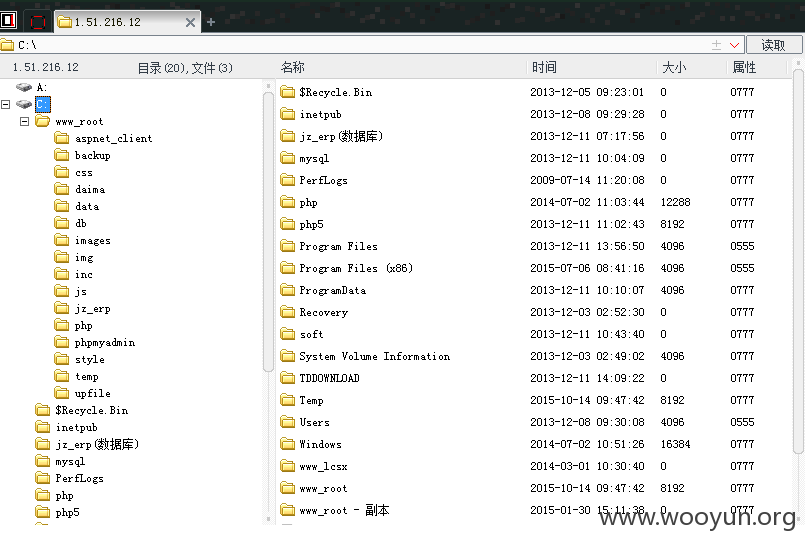The image size is (805, 546).
Task: Click the Program Files (x86) folder icon
Action: (x=288, y=268)
